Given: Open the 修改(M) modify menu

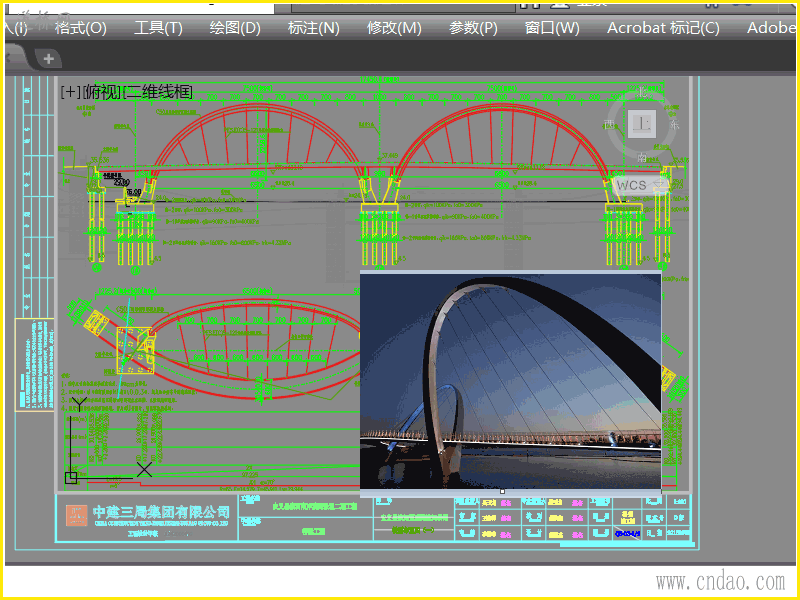Looking at the screenshot, I should tap(394, 27).
